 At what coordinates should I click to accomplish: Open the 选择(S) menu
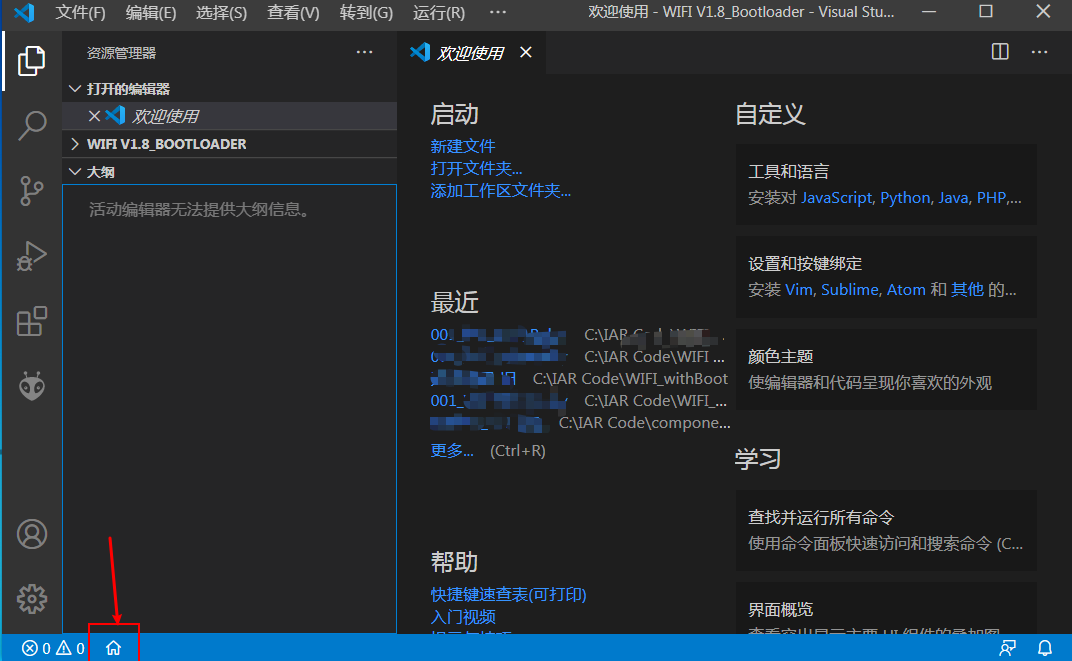pyautogui.click(x=222, y=12)
